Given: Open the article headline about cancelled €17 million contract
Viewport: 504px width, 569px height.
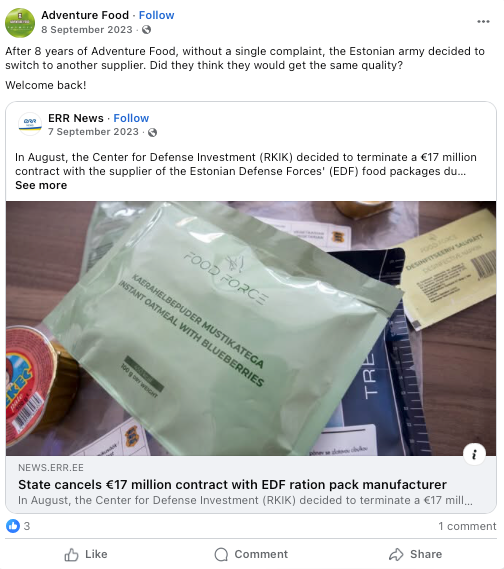Looking at the screenshot, I should (x=232, y=484).
